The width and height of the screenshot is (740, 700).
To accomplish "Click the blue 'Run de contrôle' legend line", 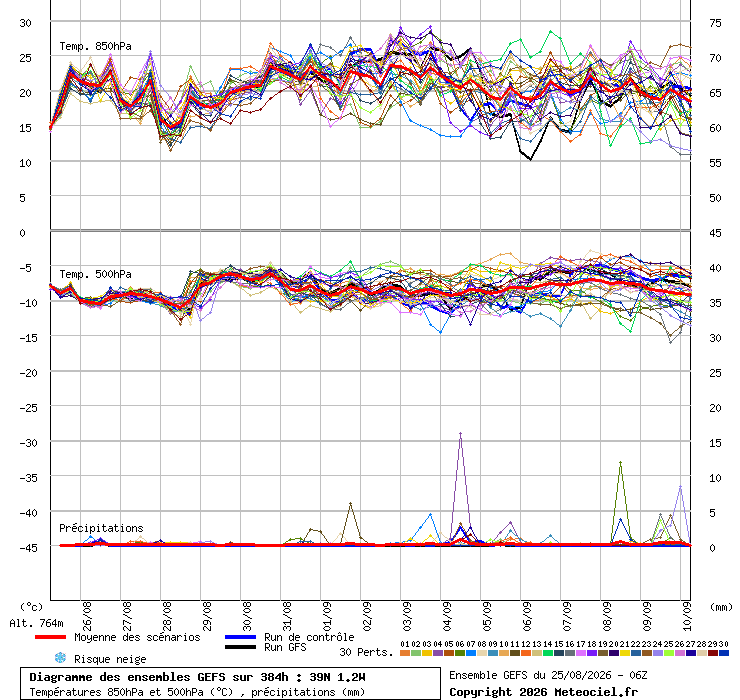I will coord(241,637).
